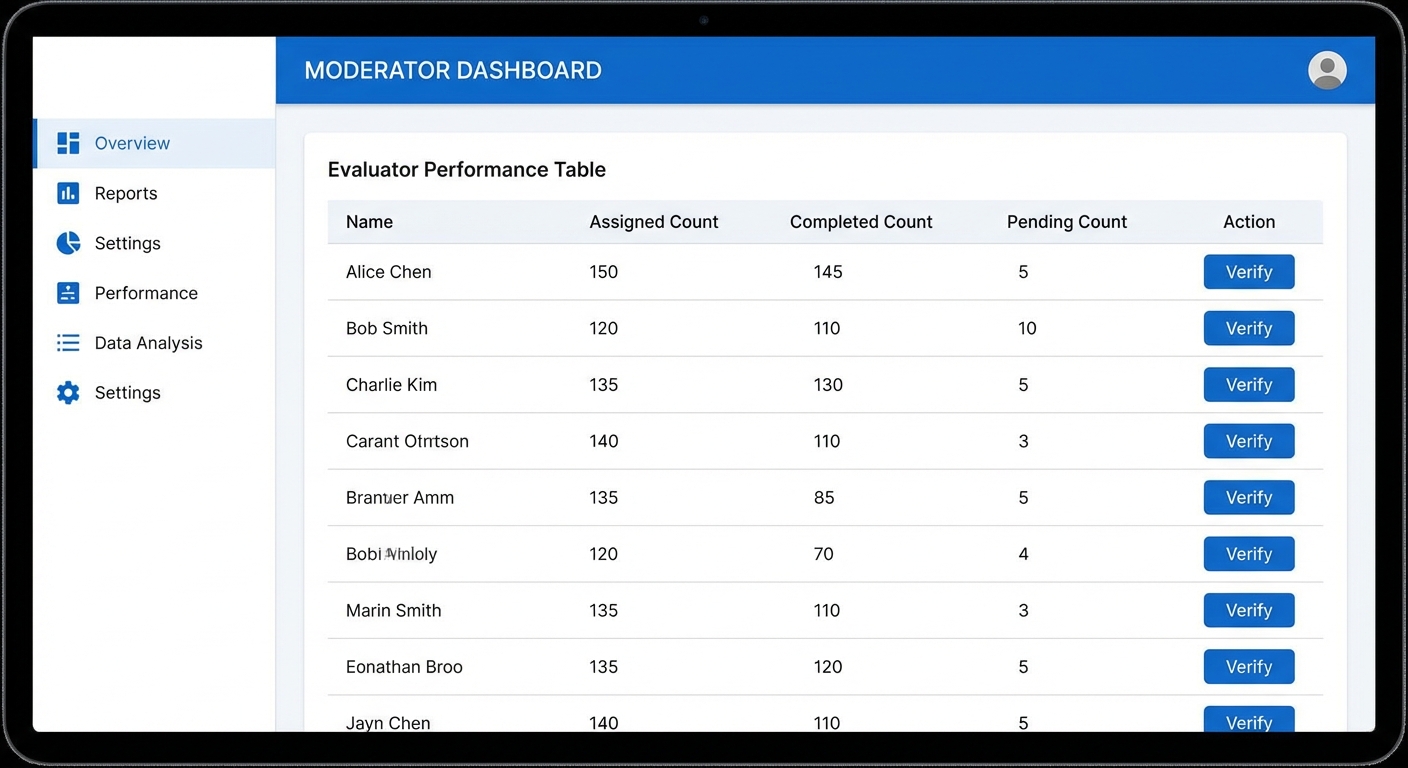The image size is (1408, 768).
Task: Verify Eonathan Broo's row
Action: click(1248, 666)
